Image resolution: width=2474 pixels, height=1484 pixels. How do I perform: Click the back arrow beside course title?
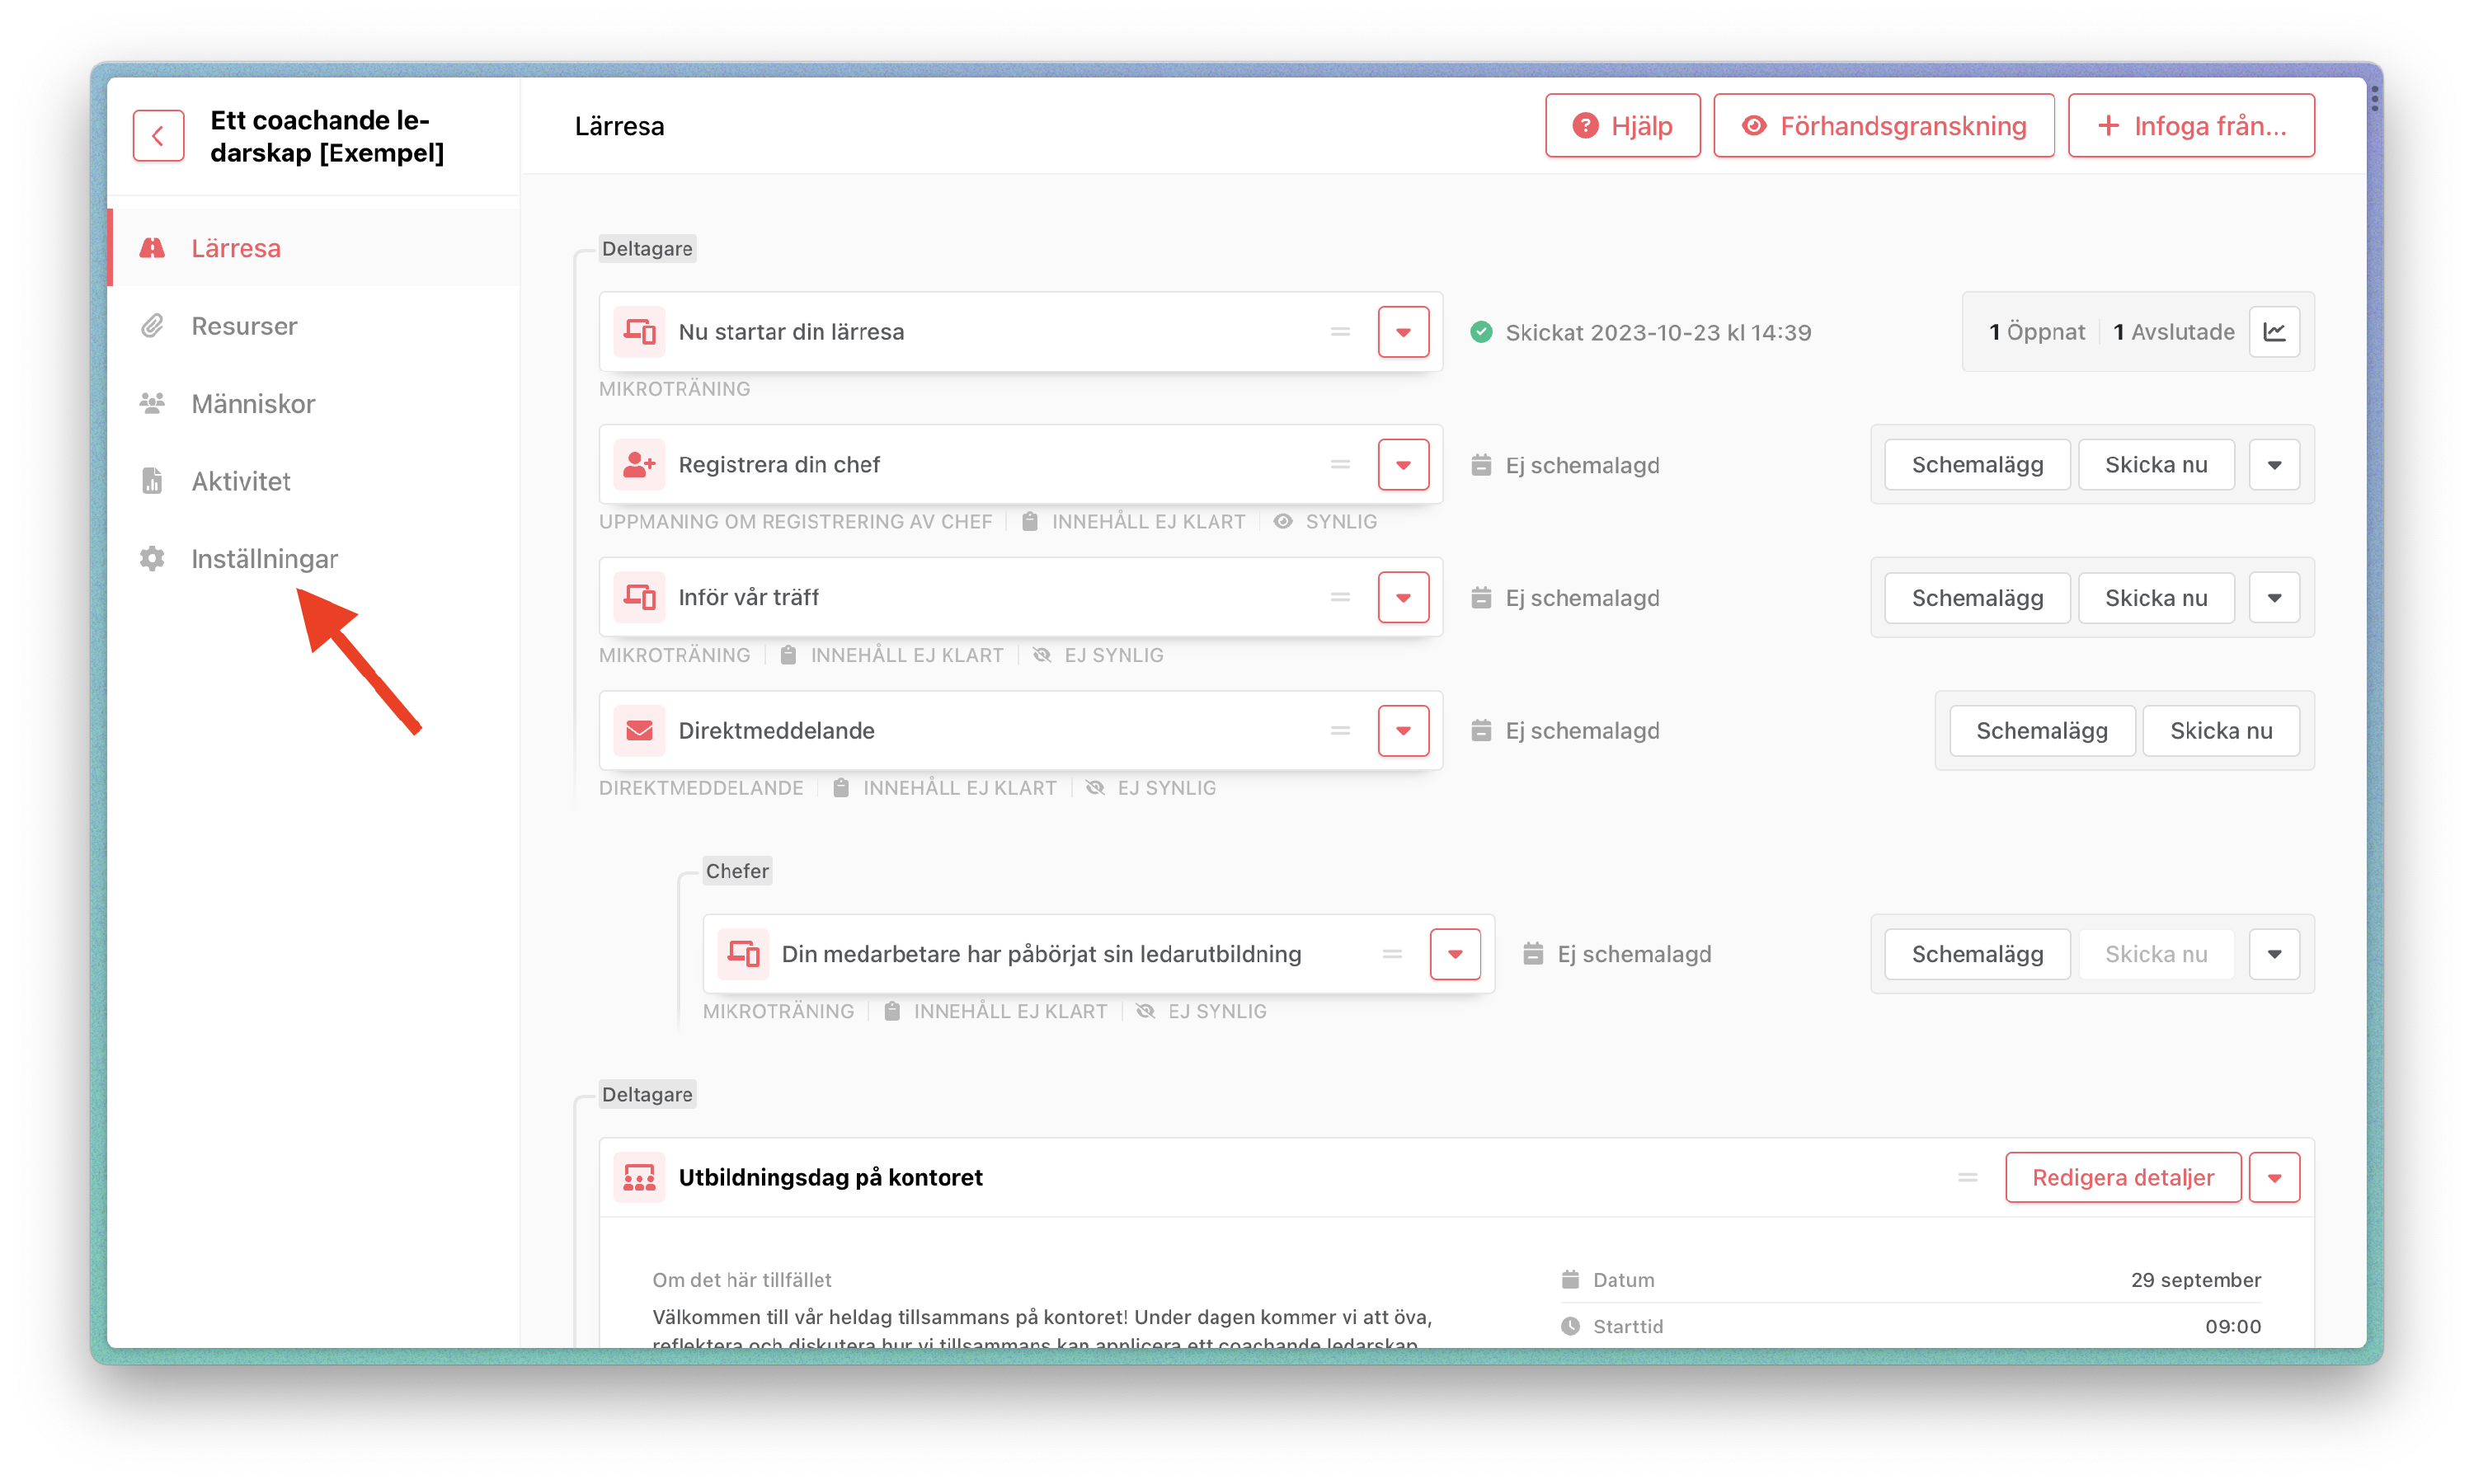click(158, 135)
